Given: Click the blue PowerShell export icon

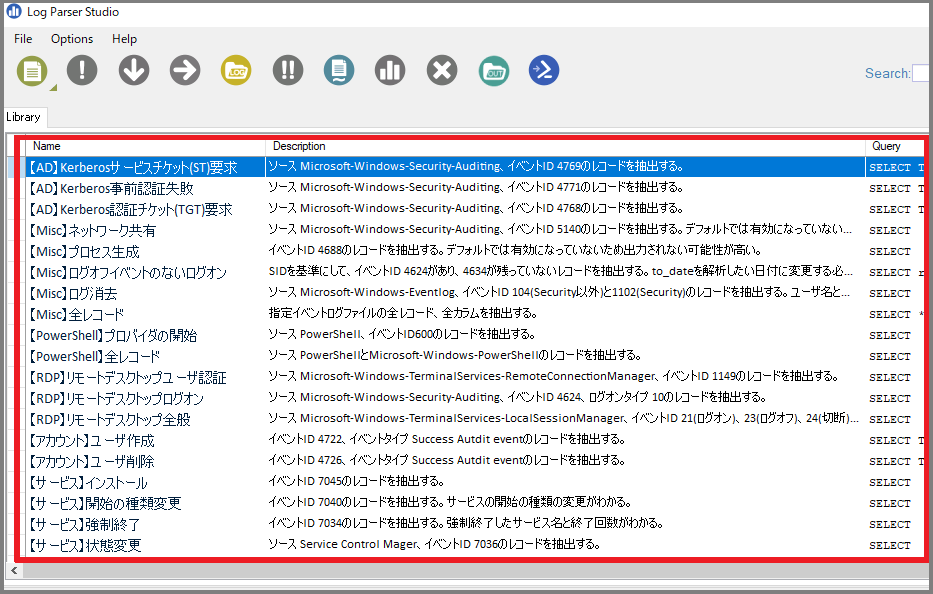Looking at the screenshot, I should click(x=544, y=70).
